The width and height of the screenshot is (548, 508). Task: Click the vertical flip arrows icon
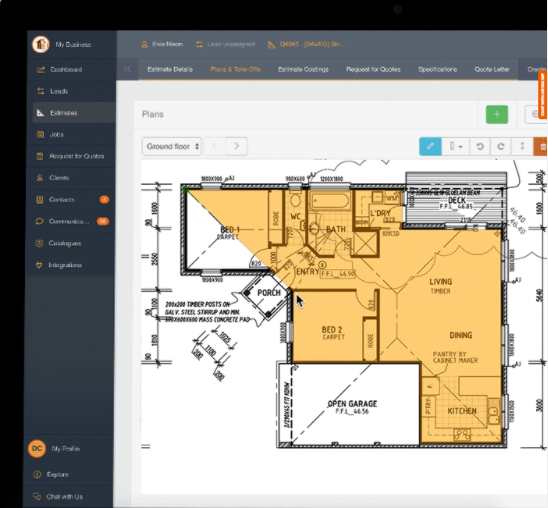click(x=522, y=146)
